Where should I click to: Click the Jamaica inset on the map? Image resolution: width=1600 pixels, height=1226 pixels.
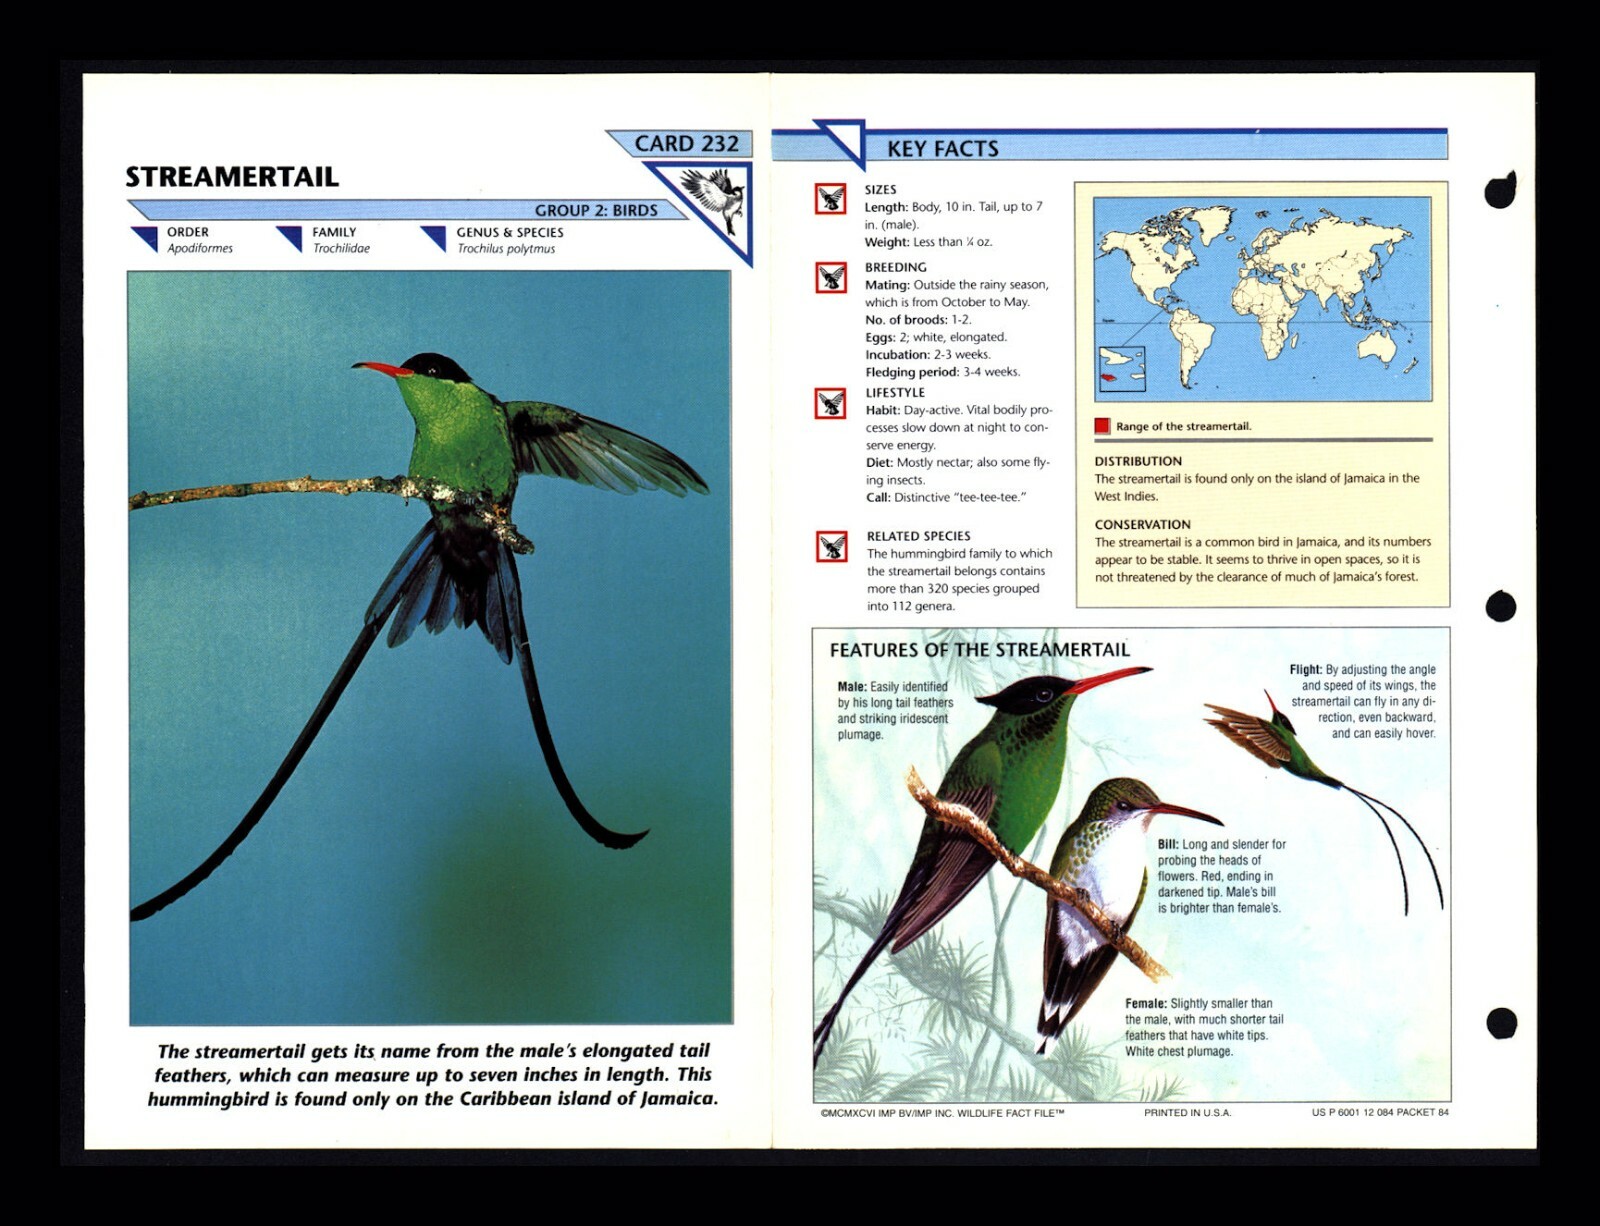tap(1122, 368)
